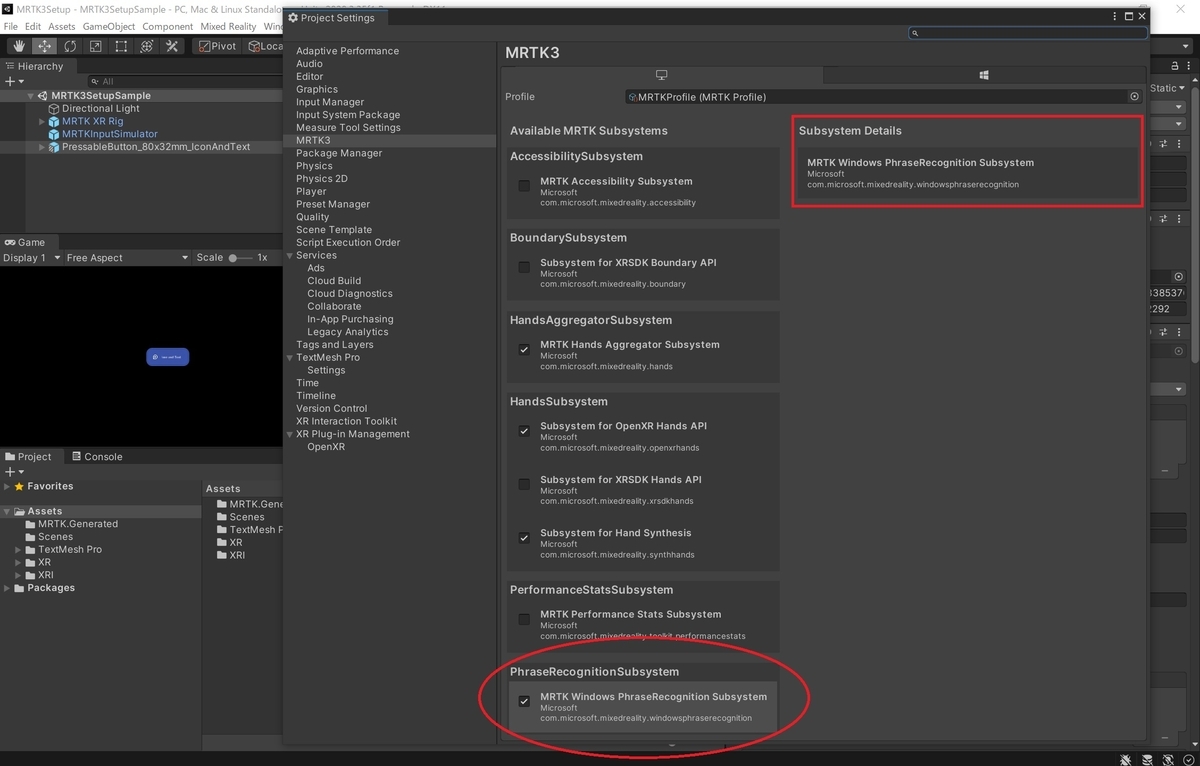
Task: Select the Rotate tool
Action: pyautogui.click(x=70, y=46)
